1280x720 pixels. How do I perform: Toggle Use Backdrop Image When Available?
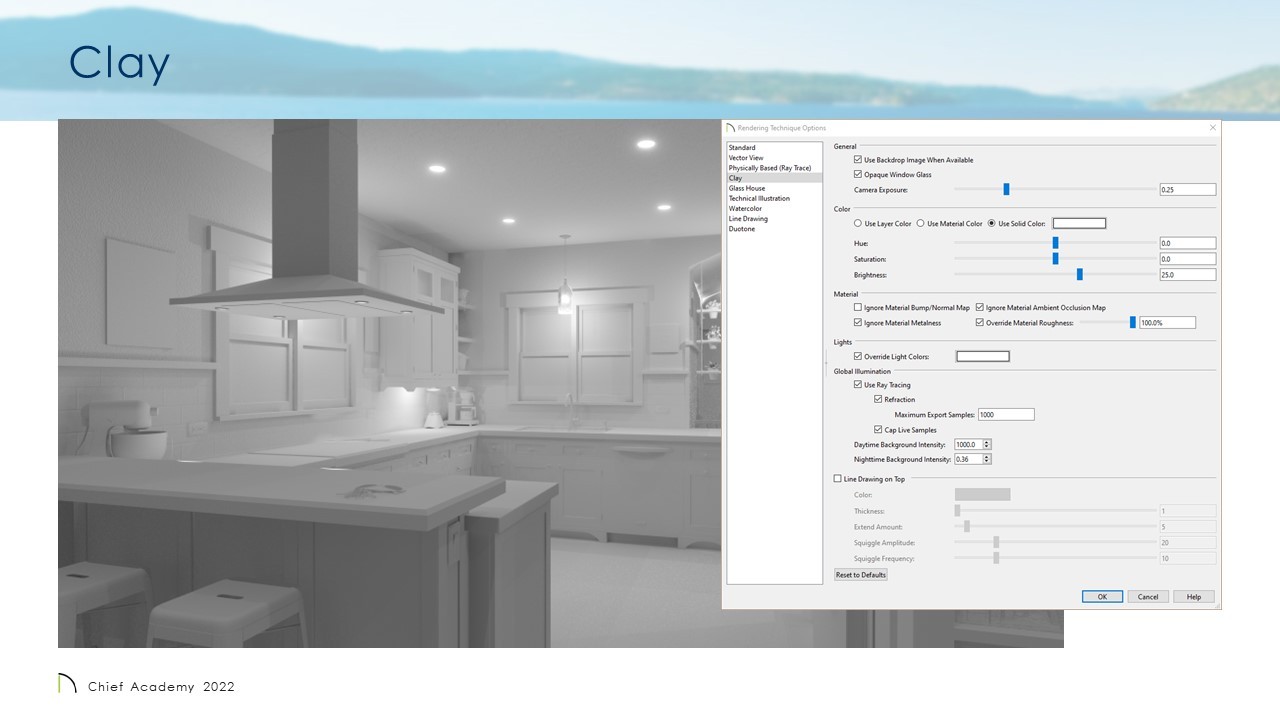click(858, 160)
